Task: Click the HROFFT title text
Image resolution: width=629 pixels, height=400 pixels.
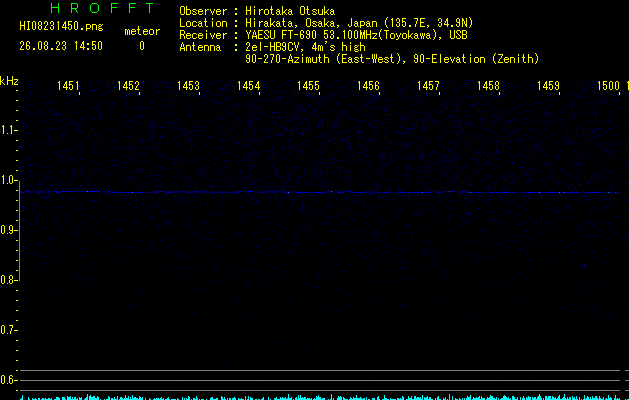Action: tap(102, 8)
